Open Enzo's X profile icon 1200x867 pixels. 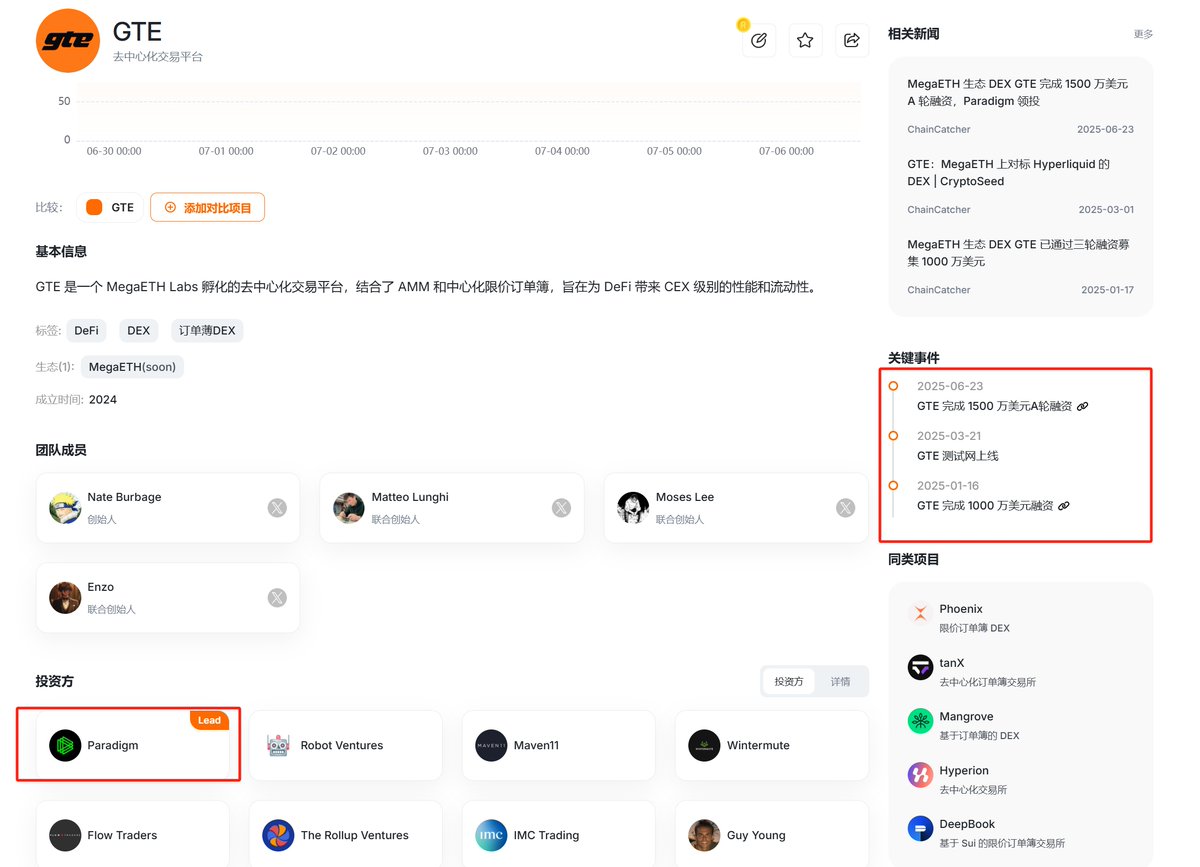click(277, 598)
